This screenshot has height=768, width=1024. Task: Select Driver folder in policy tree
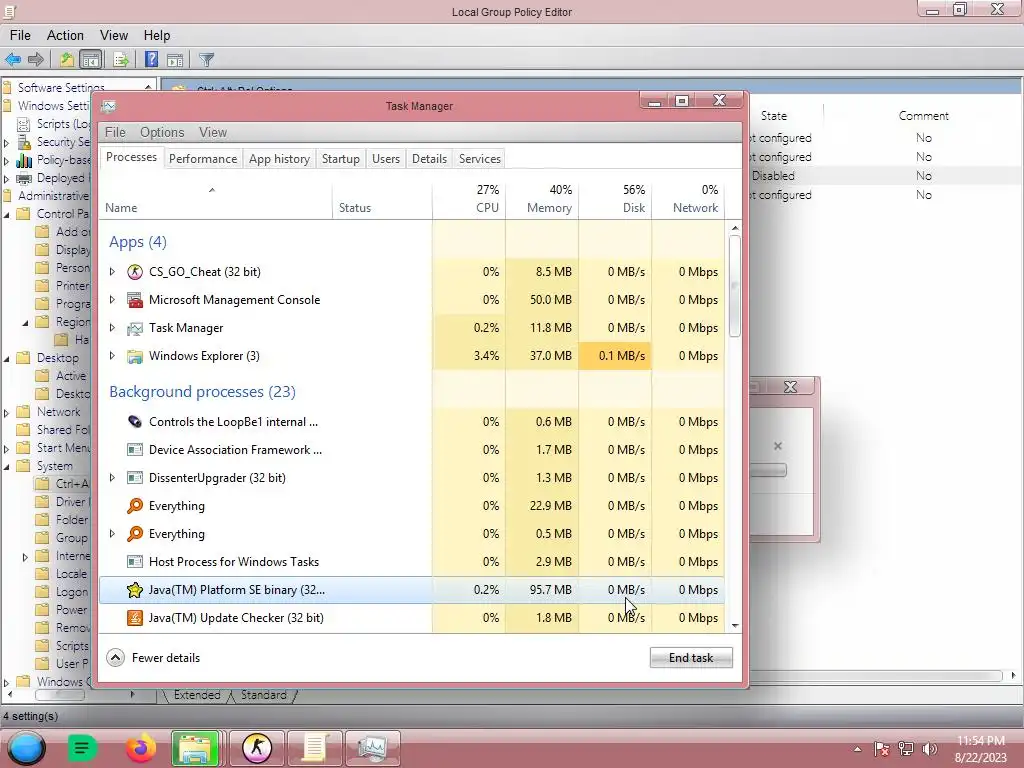click(x=63, y=502)
